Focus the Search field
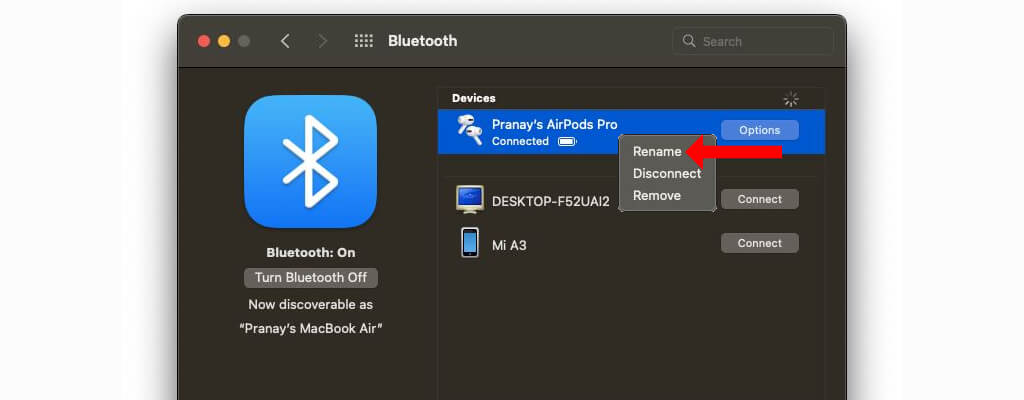 click(x=753, y=41)
